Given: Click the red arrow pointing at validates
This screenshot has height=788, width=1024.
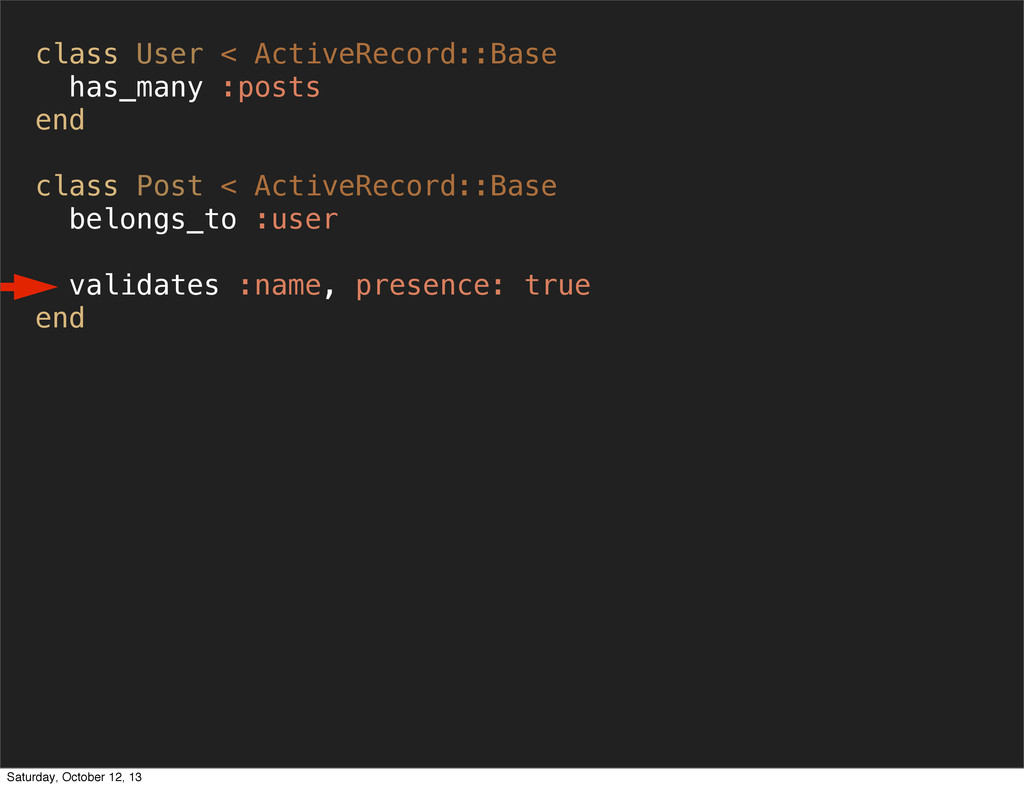Looking at the screenshot, I should tap(29, 287).
